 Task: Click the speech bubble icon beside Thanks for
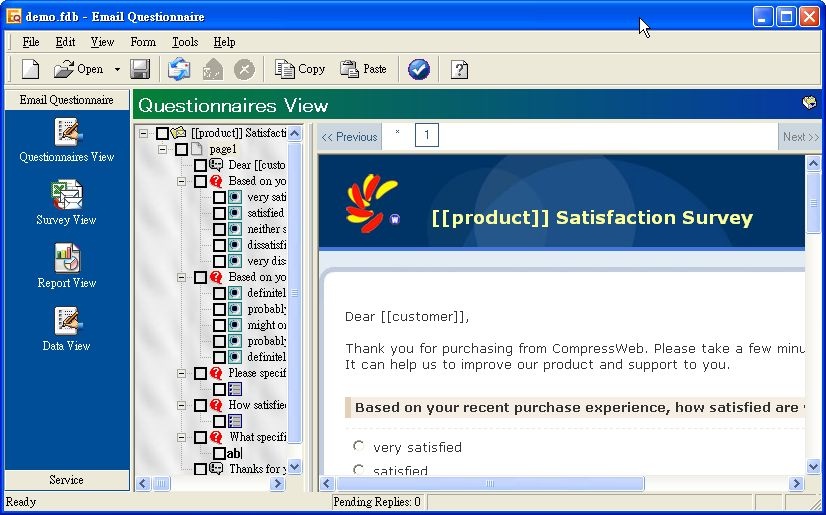216,468
